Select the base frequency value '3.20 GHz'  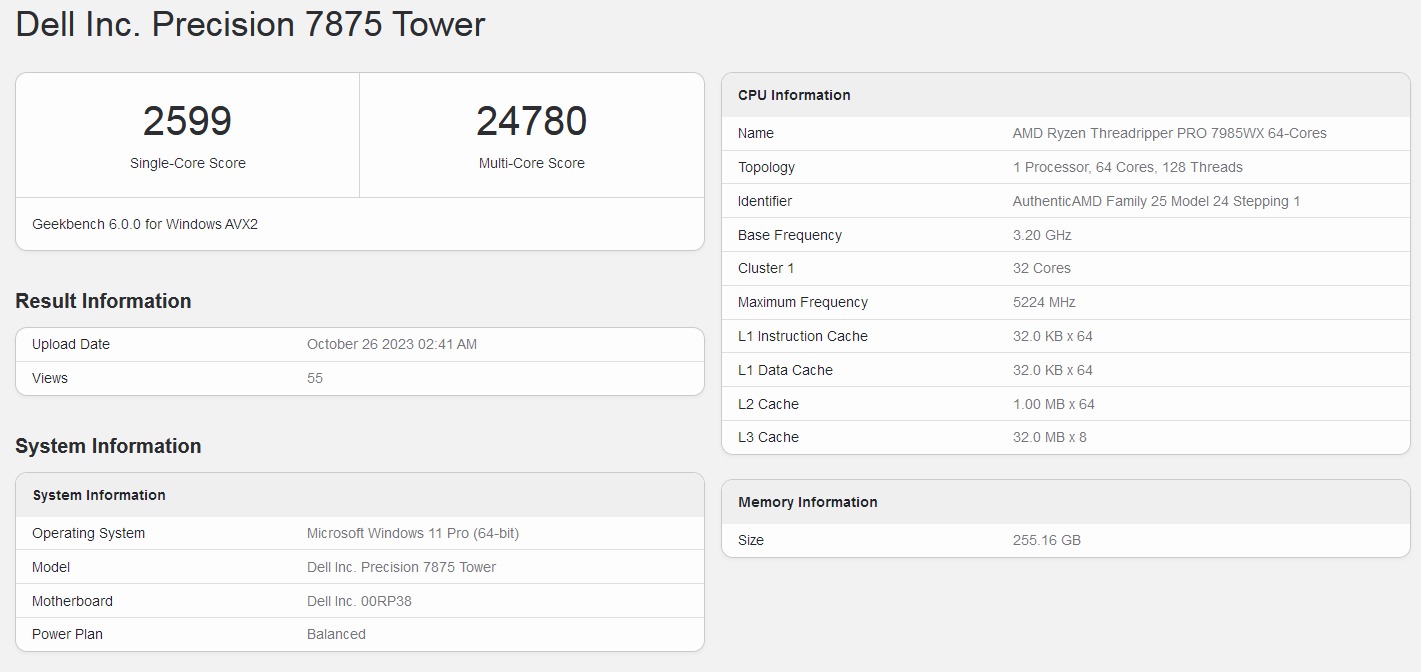click(1042, 235)
